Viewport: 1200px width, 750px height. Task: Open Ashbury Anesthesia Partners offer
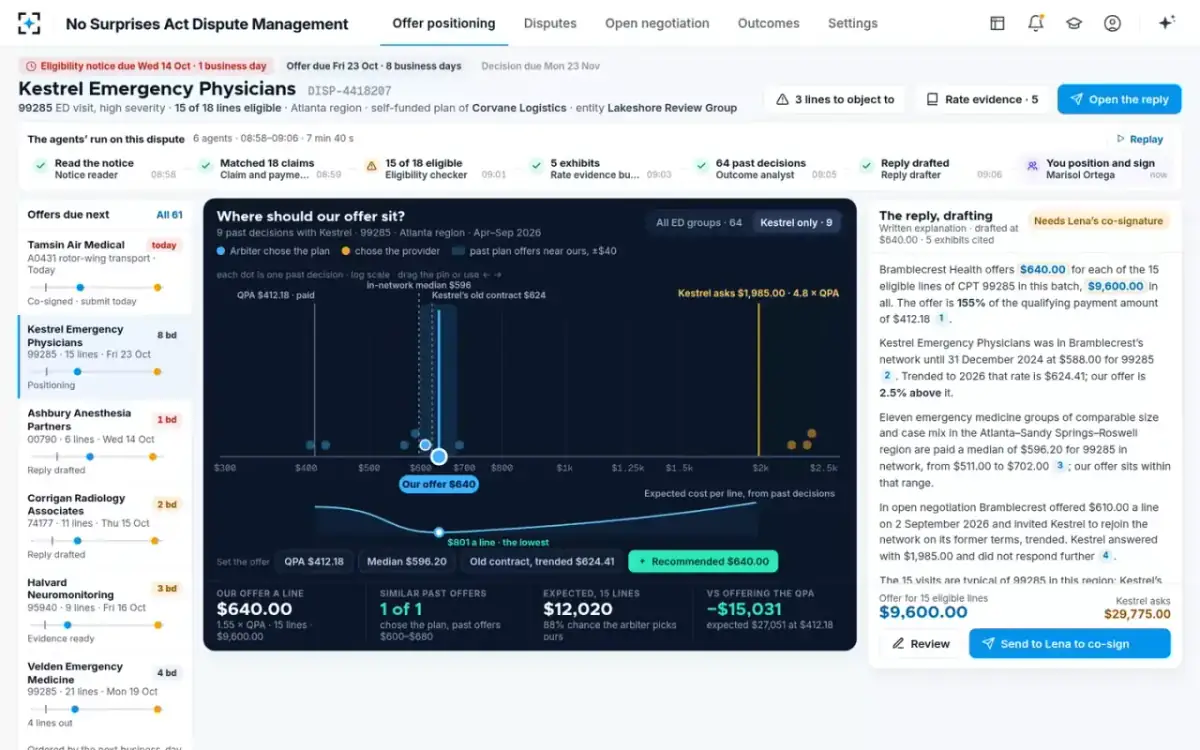[104, 441]
